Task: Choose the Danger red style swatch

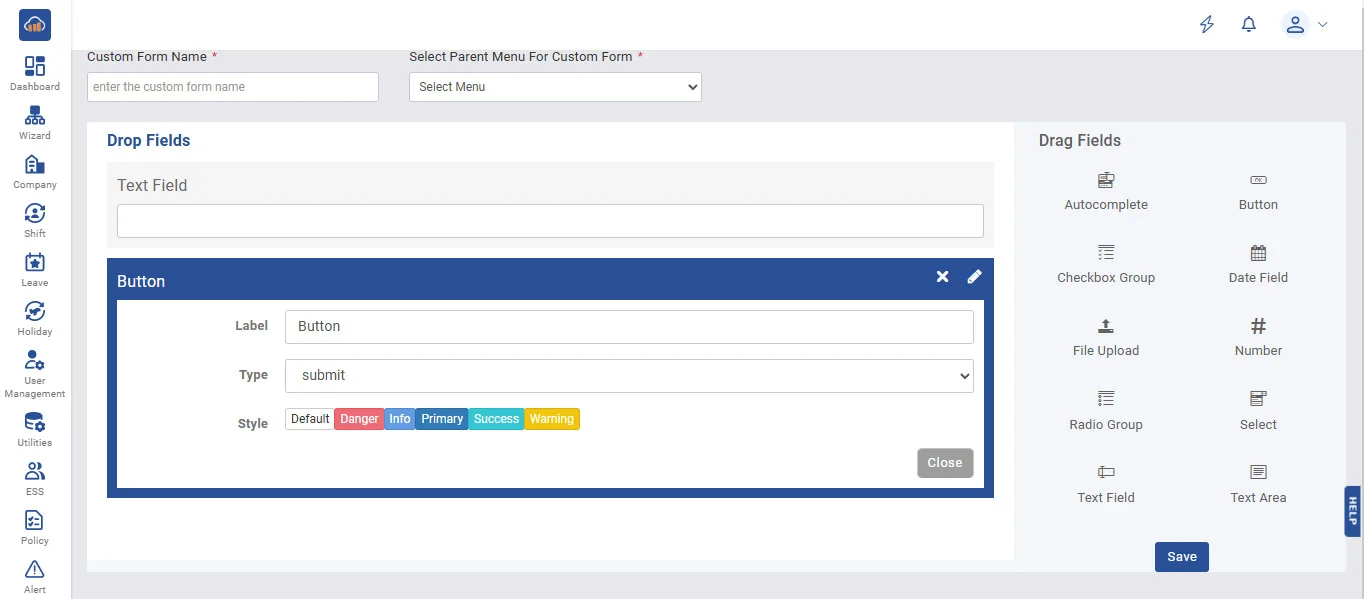Action: (359, 419)
